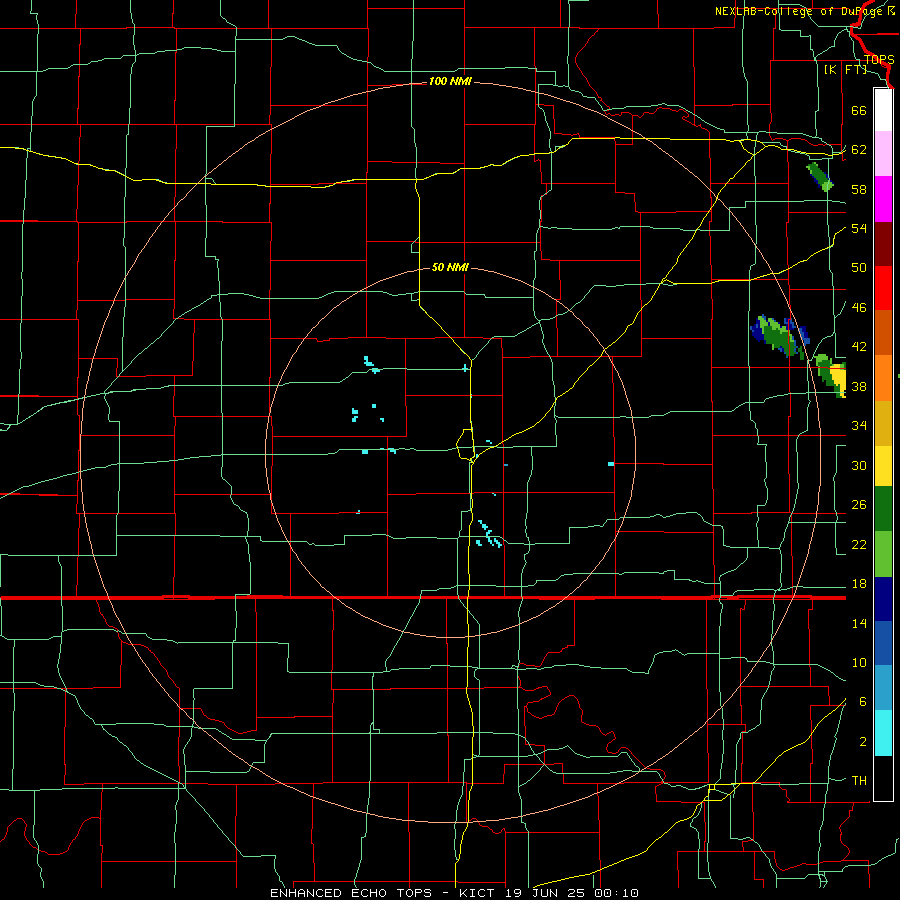Click the 'TOPS' legend title
The image size is (900, 900).
[x=879, y=60]
